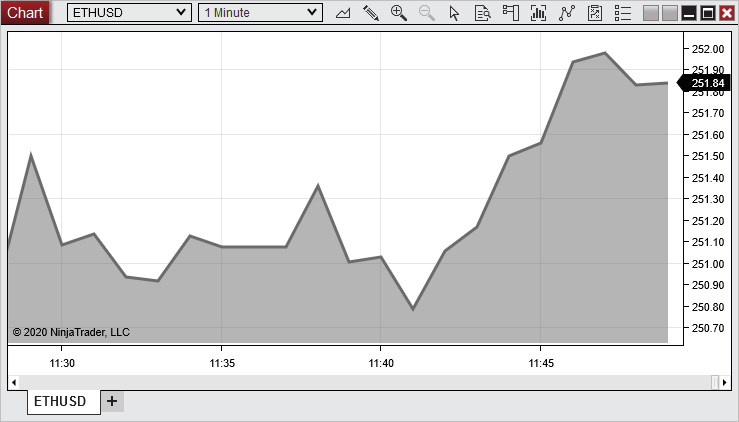This screenshot has height=422, width=739.
Task: Click the zoom out magnifier icon
Action: [427, 13]
